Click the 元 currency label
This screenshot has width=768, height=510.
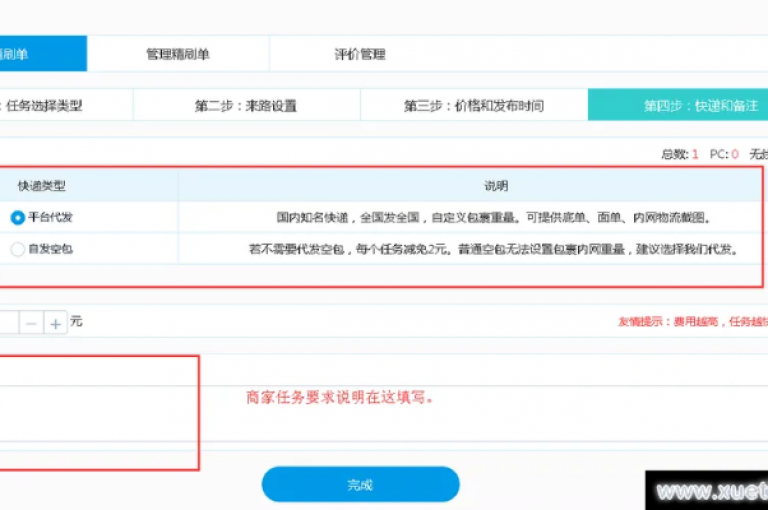[76, 321]
